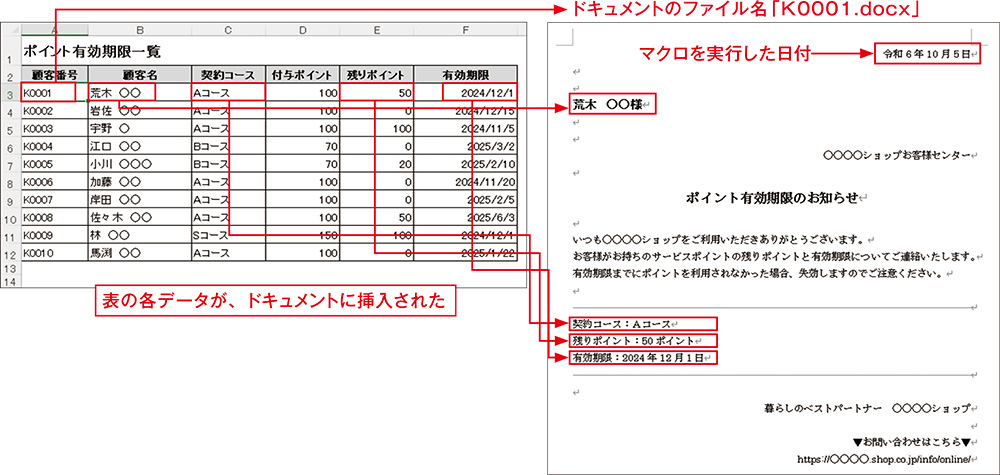Select cell K0004 customer number
Image resolution: width=1000 pixels, height=475 pixels.
55,147
